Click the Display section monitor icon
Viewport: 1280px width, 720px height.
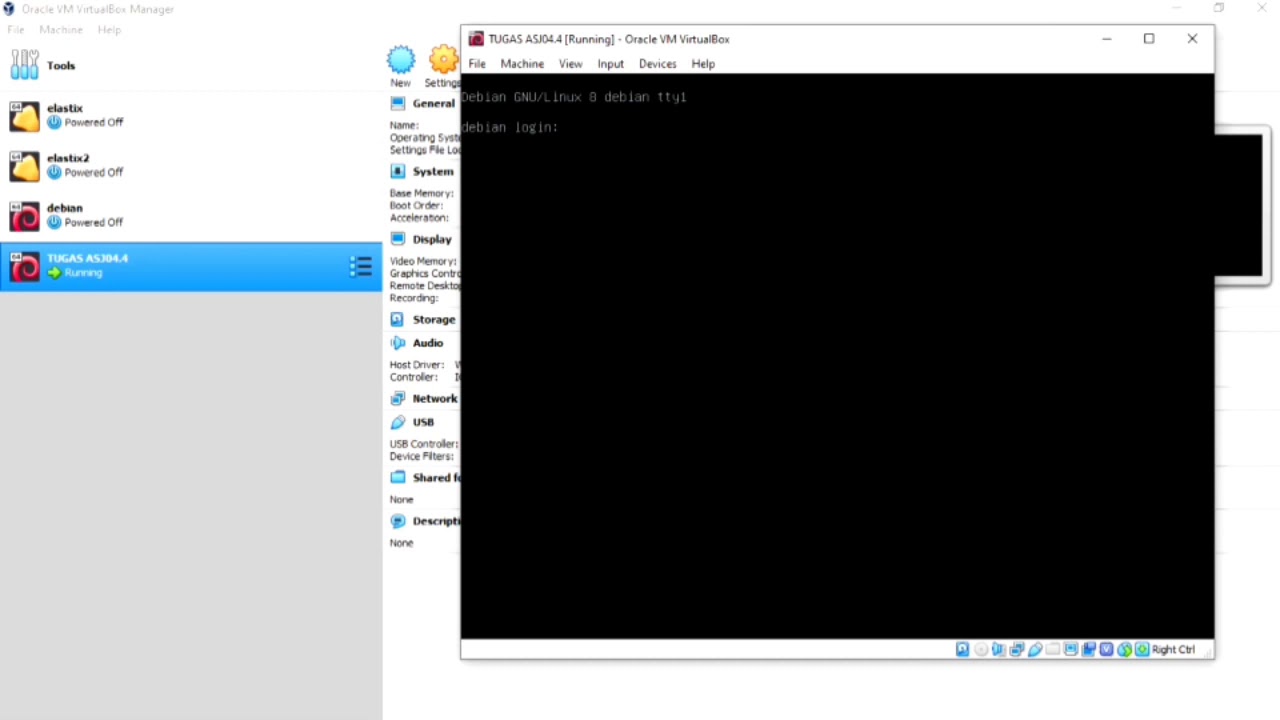coord(398,239)
